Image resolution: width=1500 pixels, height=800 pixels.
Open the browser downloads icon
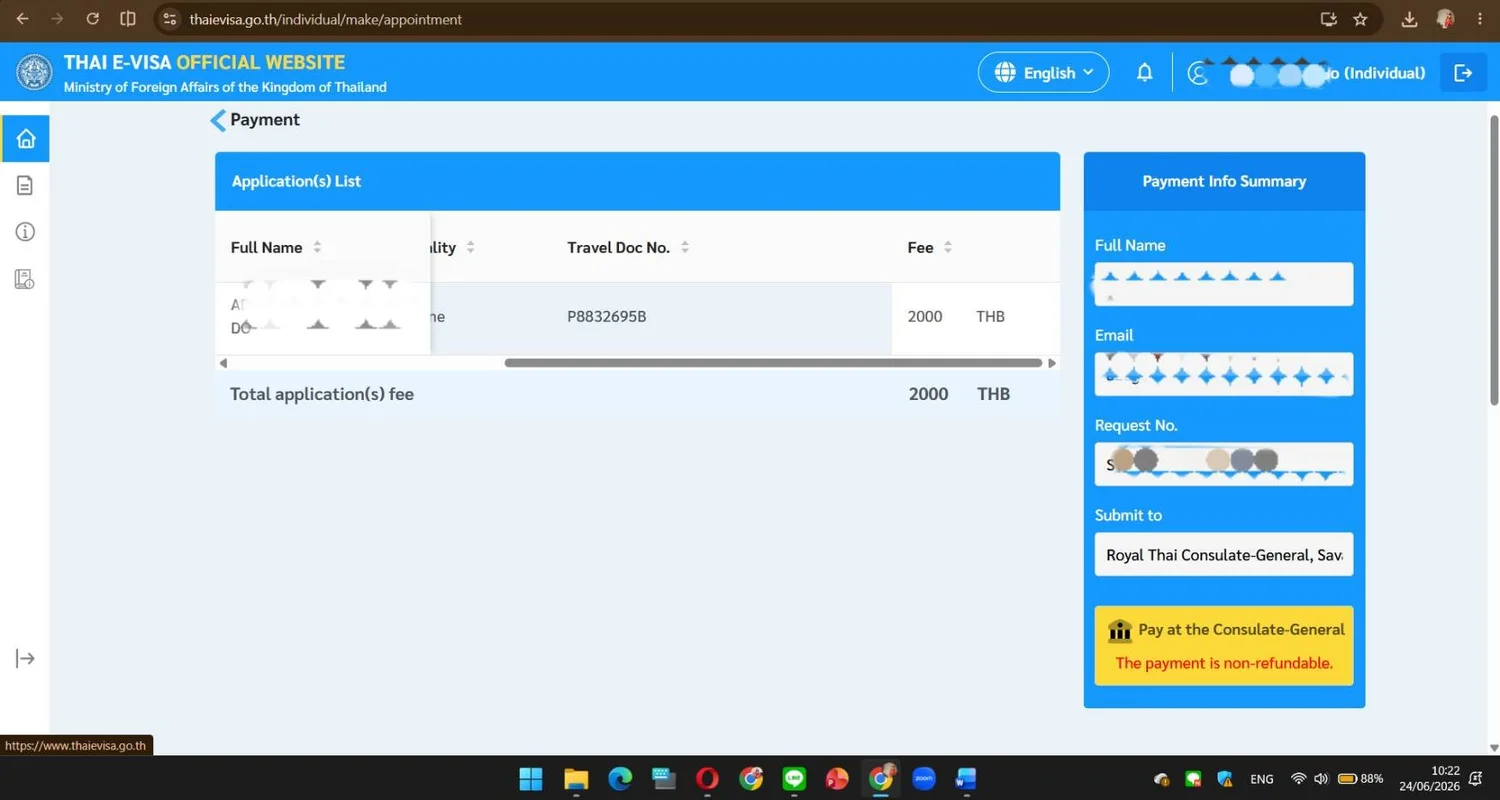pyautogui.click(x=1409, y=19)
